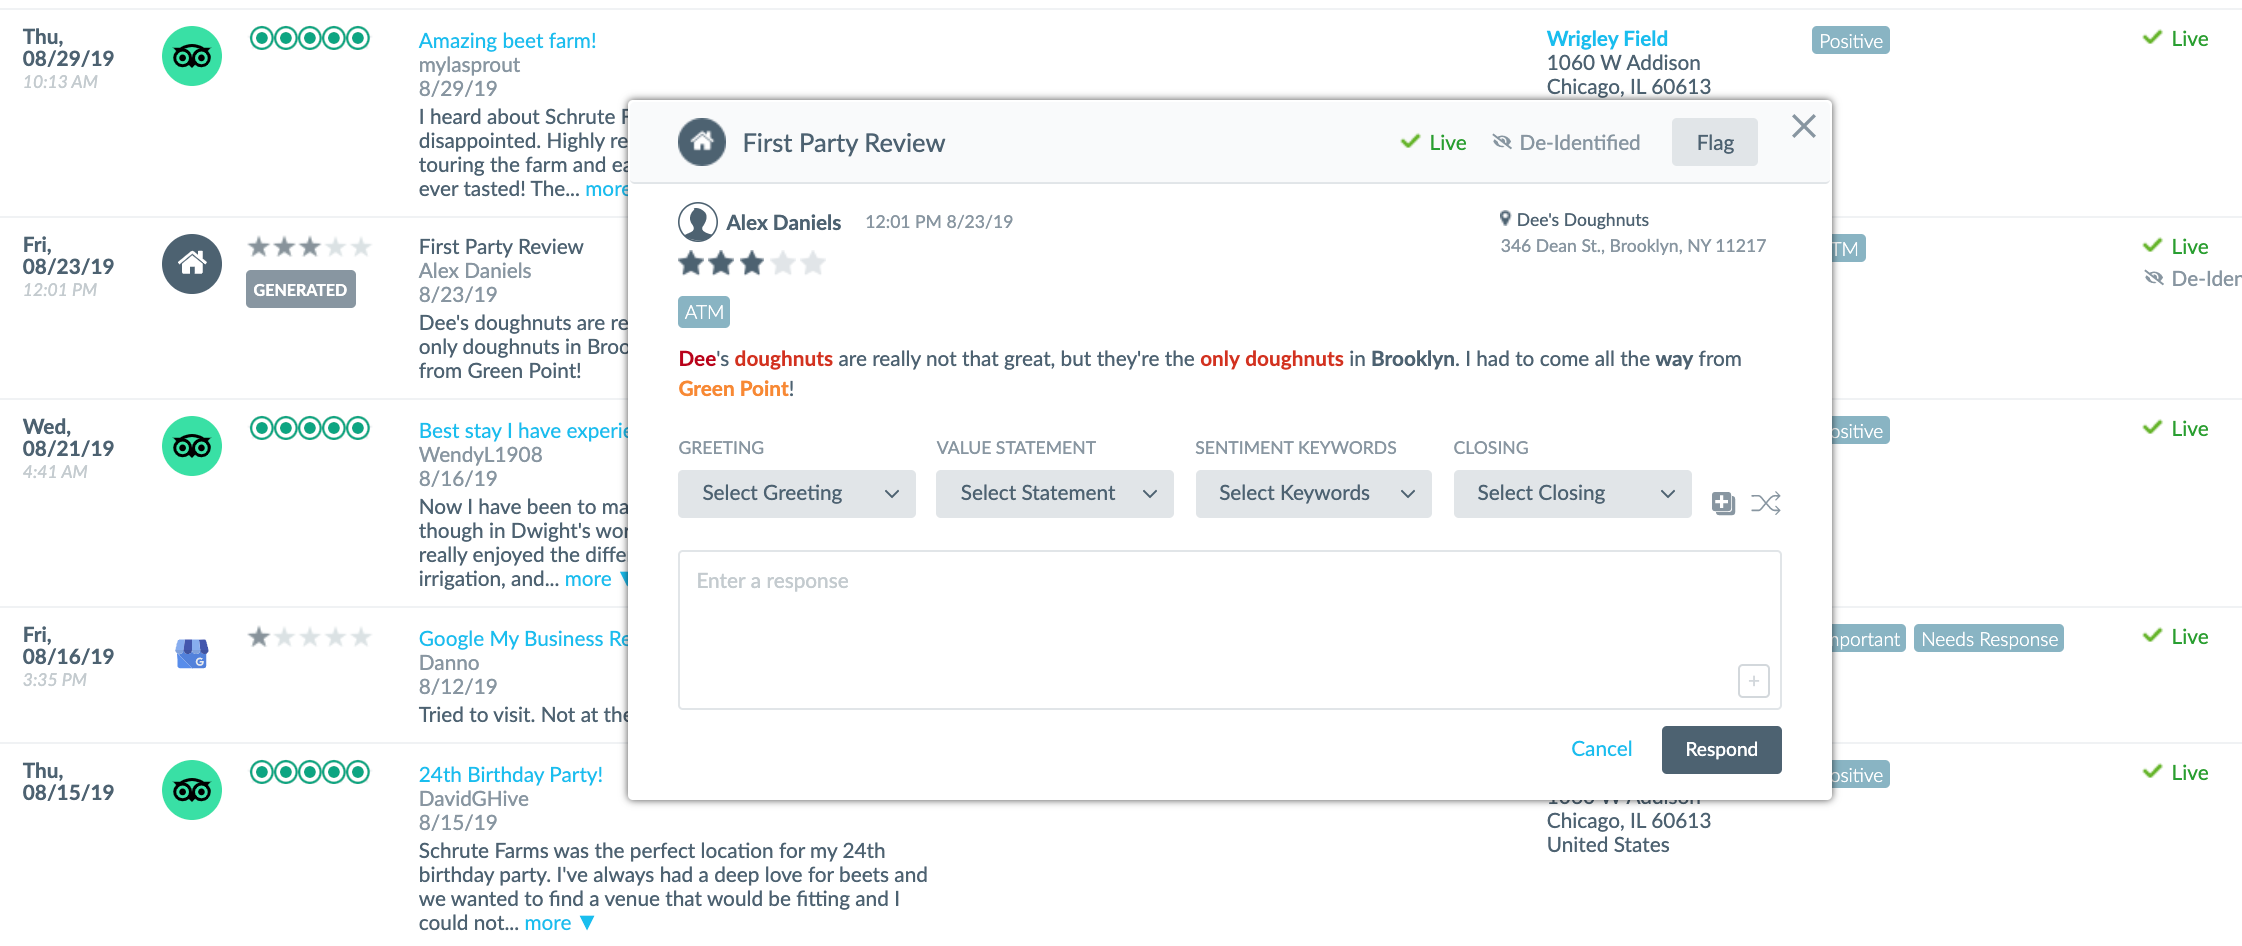Click the highlighted phrase only doughnuts
The height and width of the screenshot is (946, 2242).
[1271, 359]
